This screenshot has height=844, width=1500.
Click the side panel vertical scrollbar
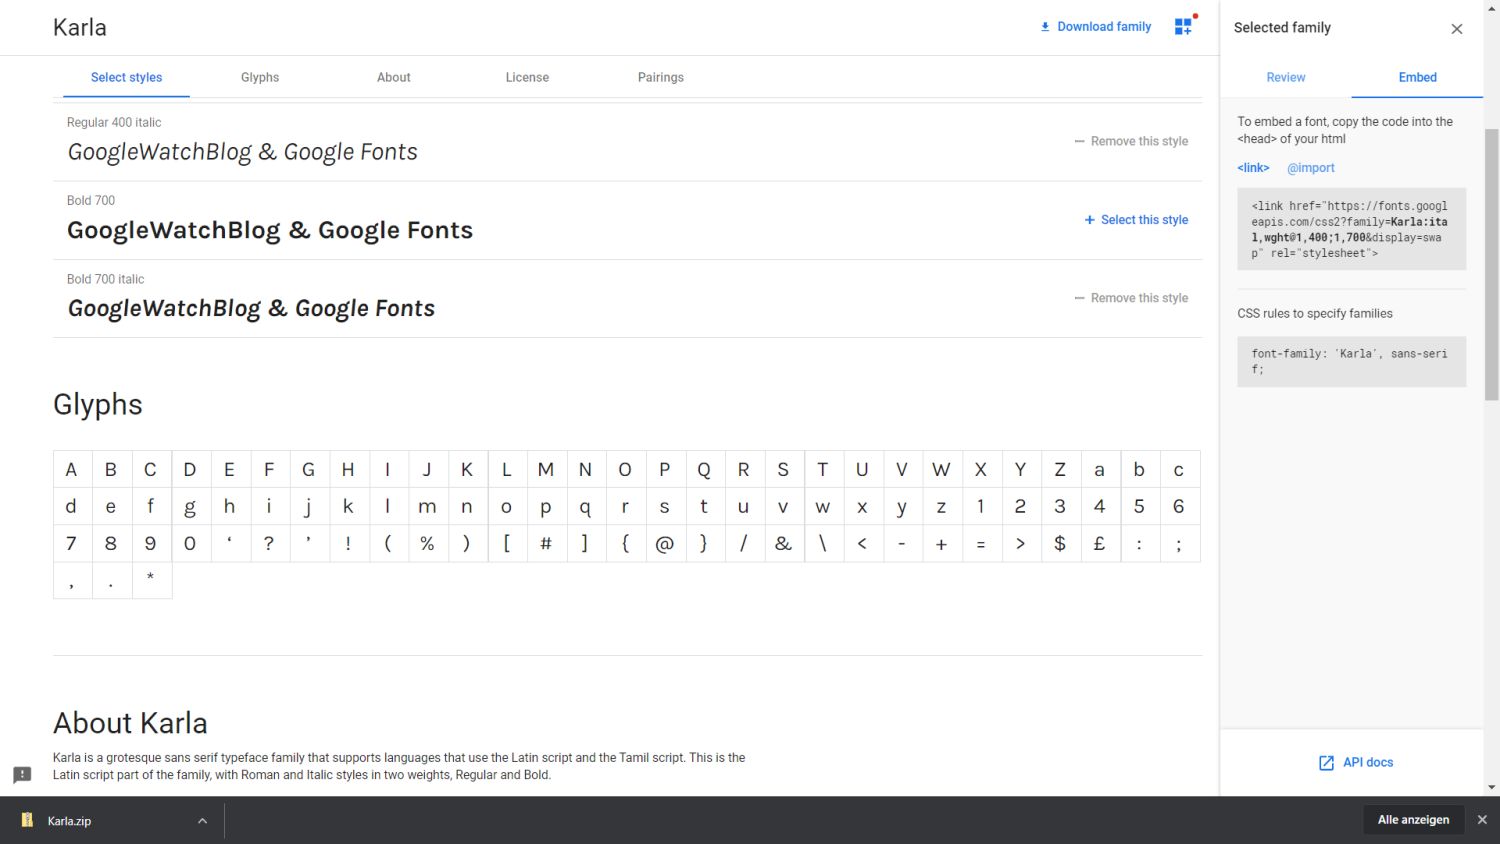pyautogui.click(x=1491, y=265)
